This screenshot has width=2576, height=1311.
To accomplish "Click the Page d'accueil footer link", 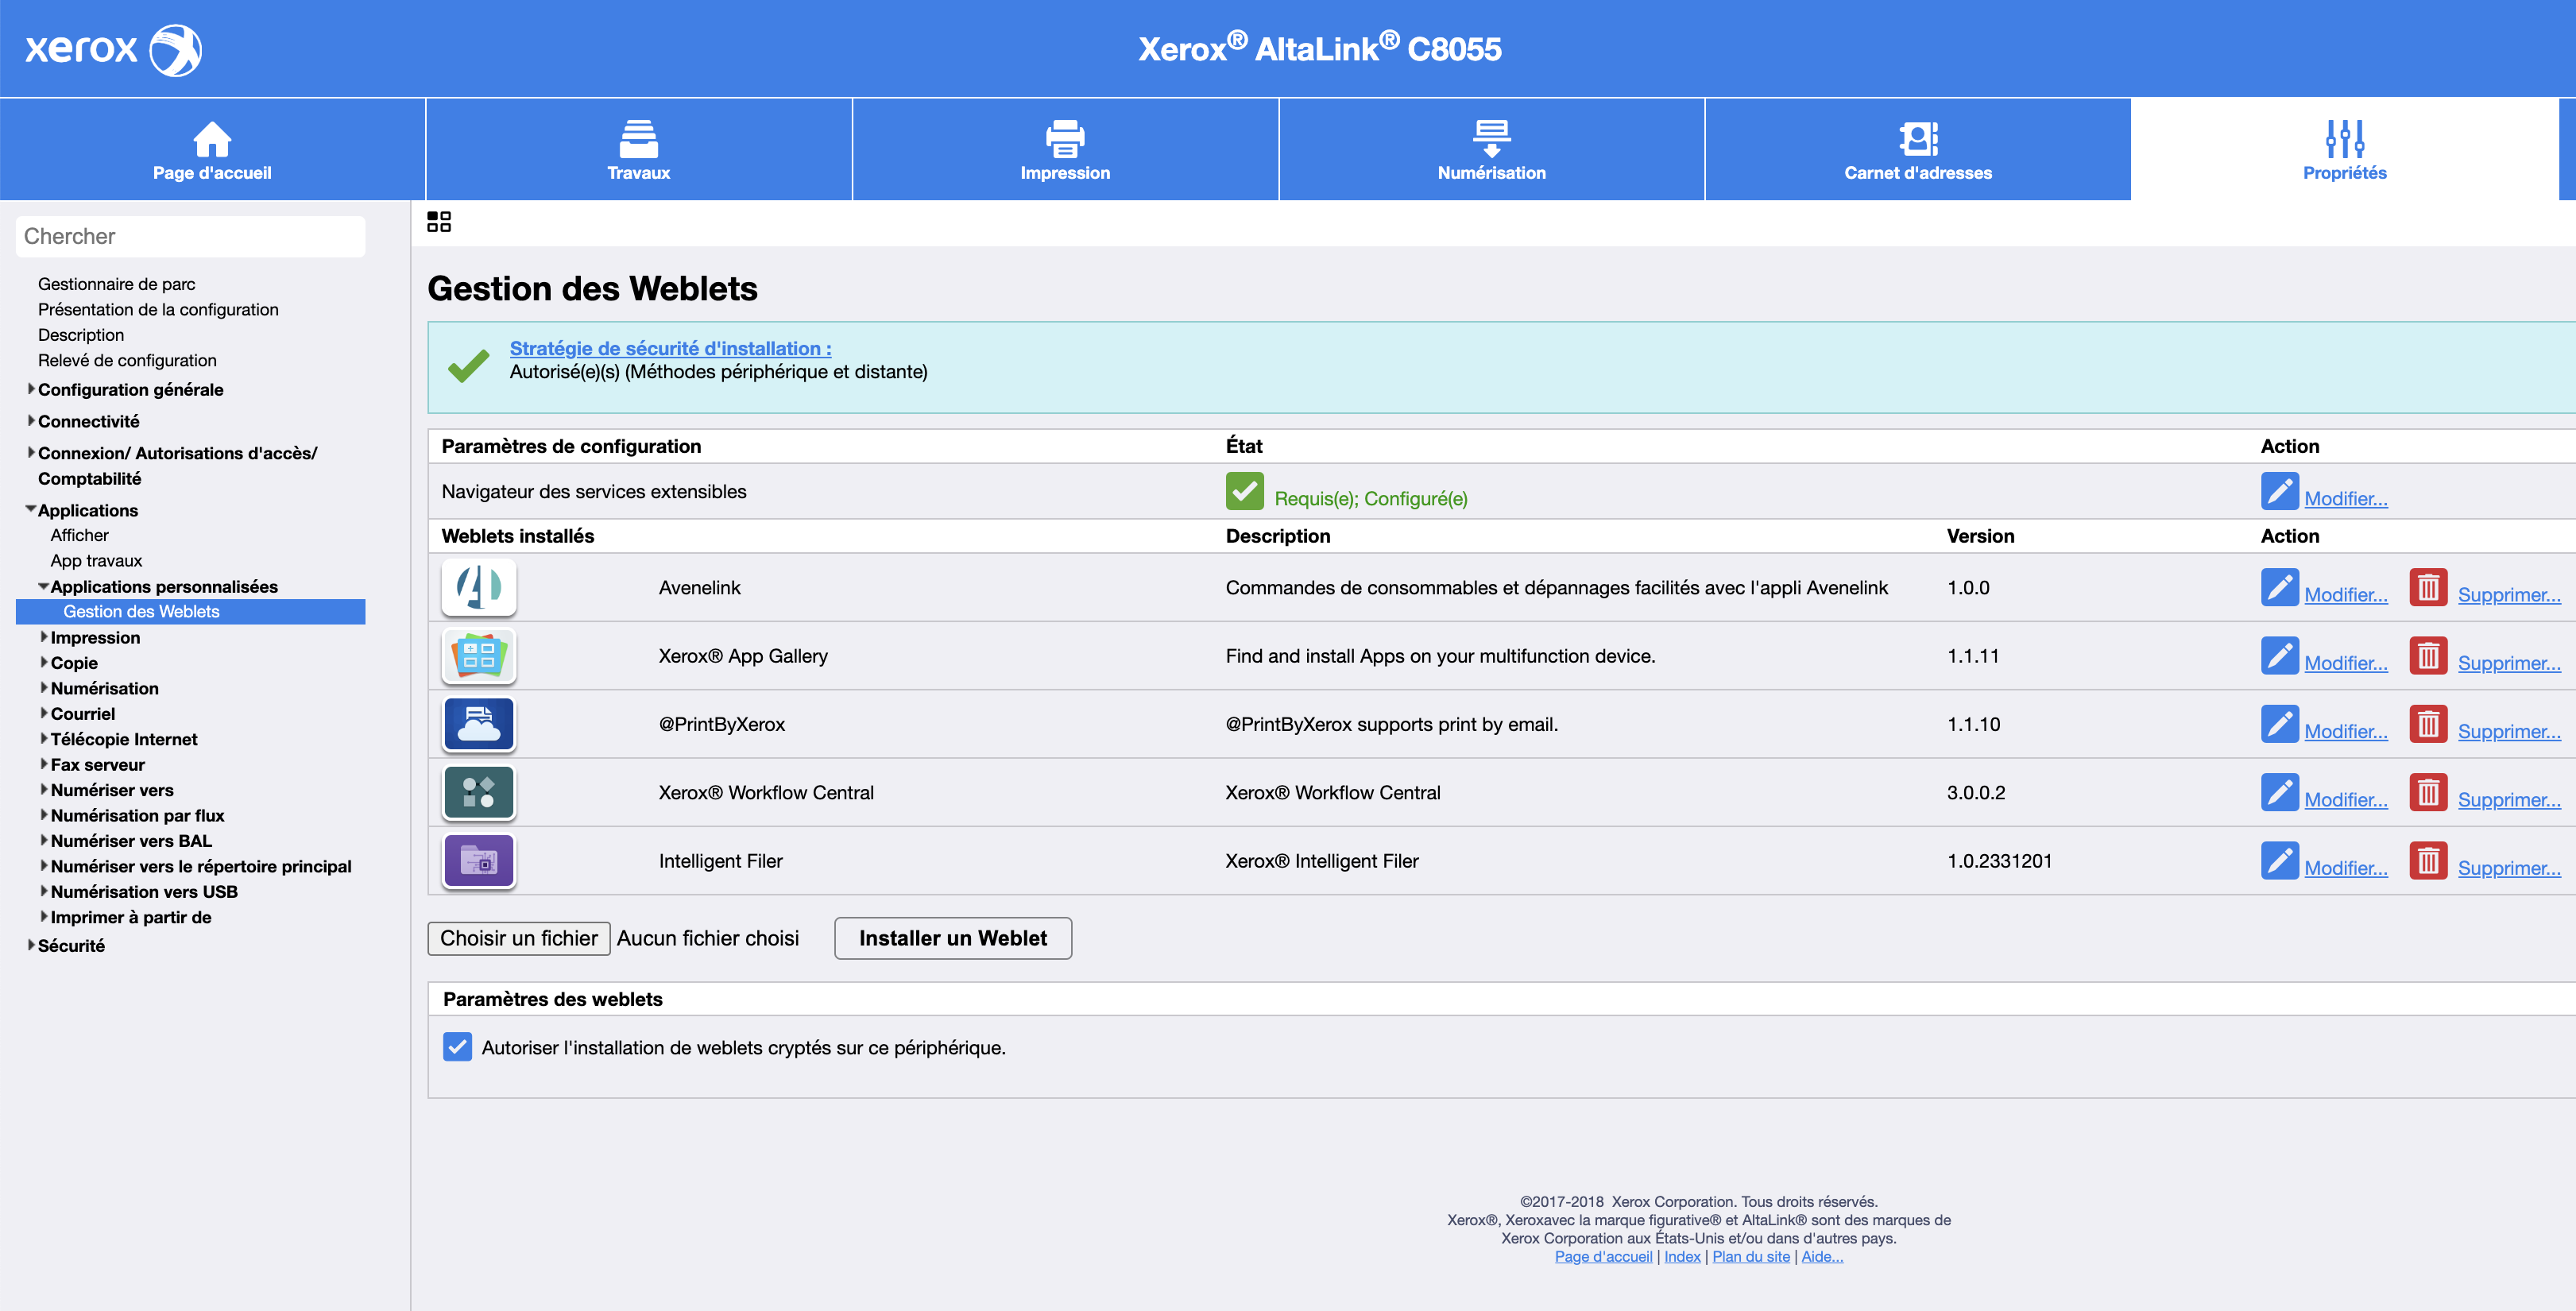I will click(1603, 1256).
